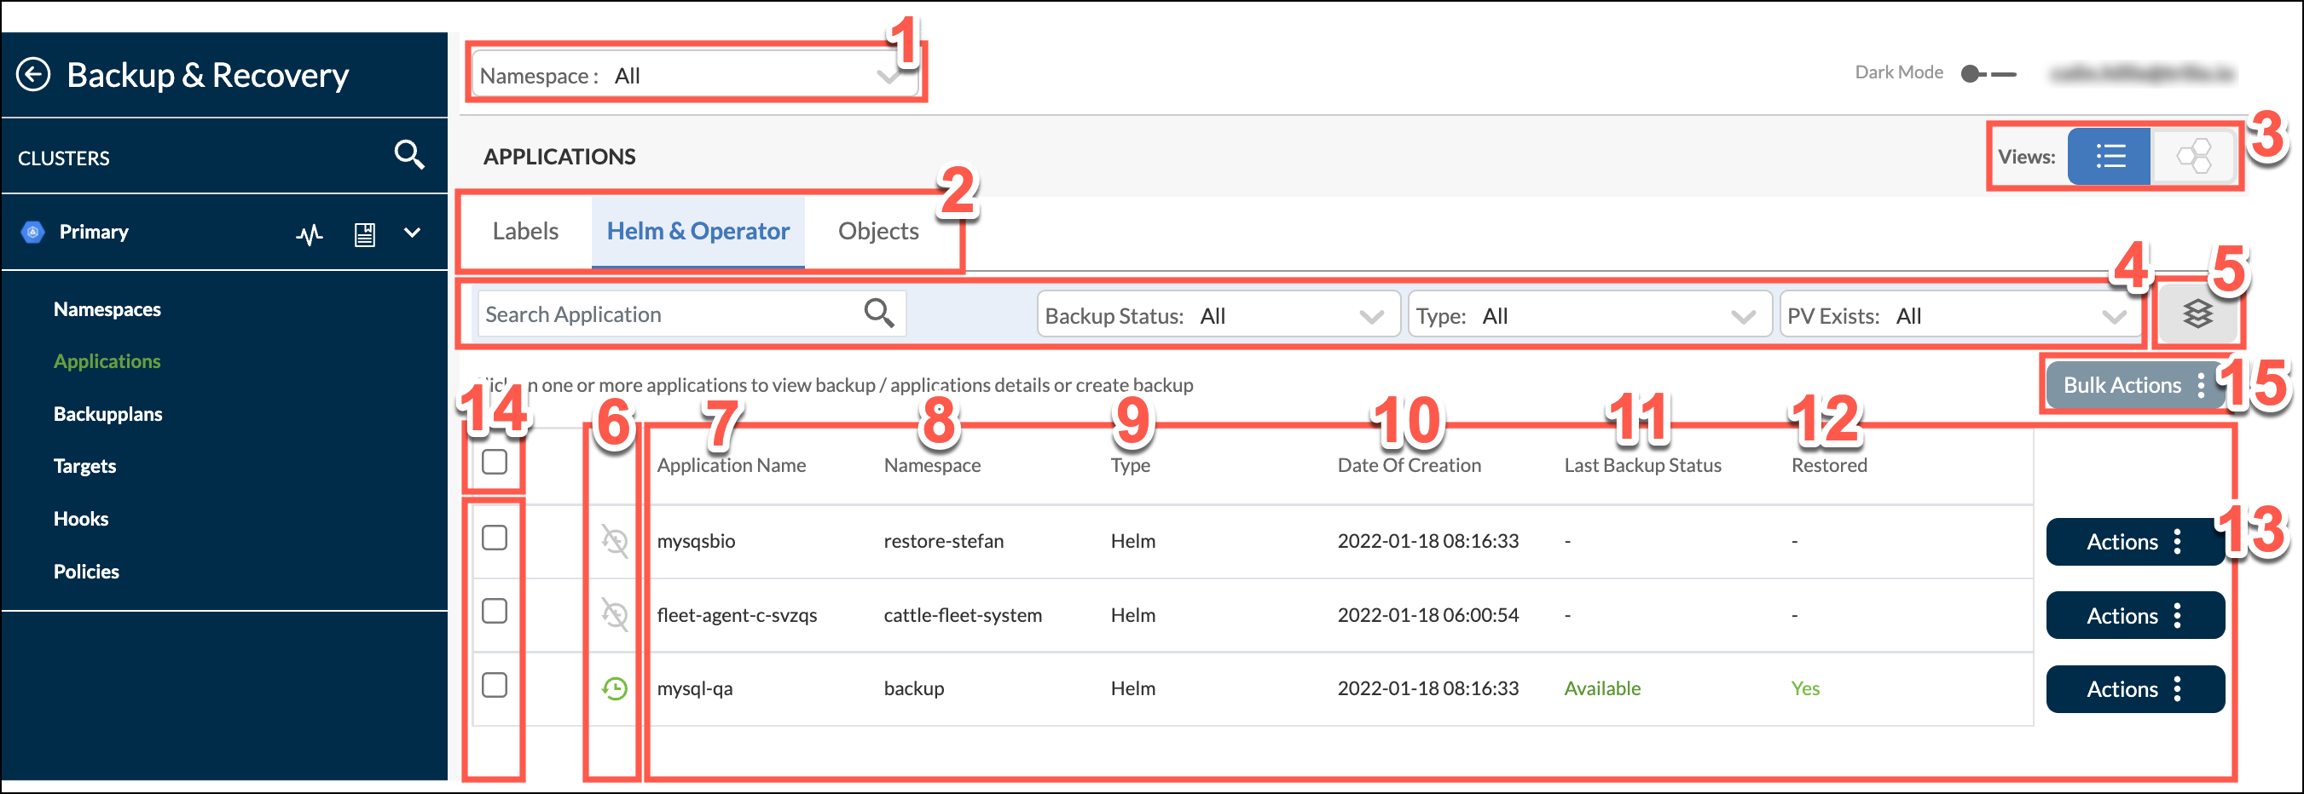Expand the Backup Status filter dropdown

pyautogui.click(x=1217, y=316)
